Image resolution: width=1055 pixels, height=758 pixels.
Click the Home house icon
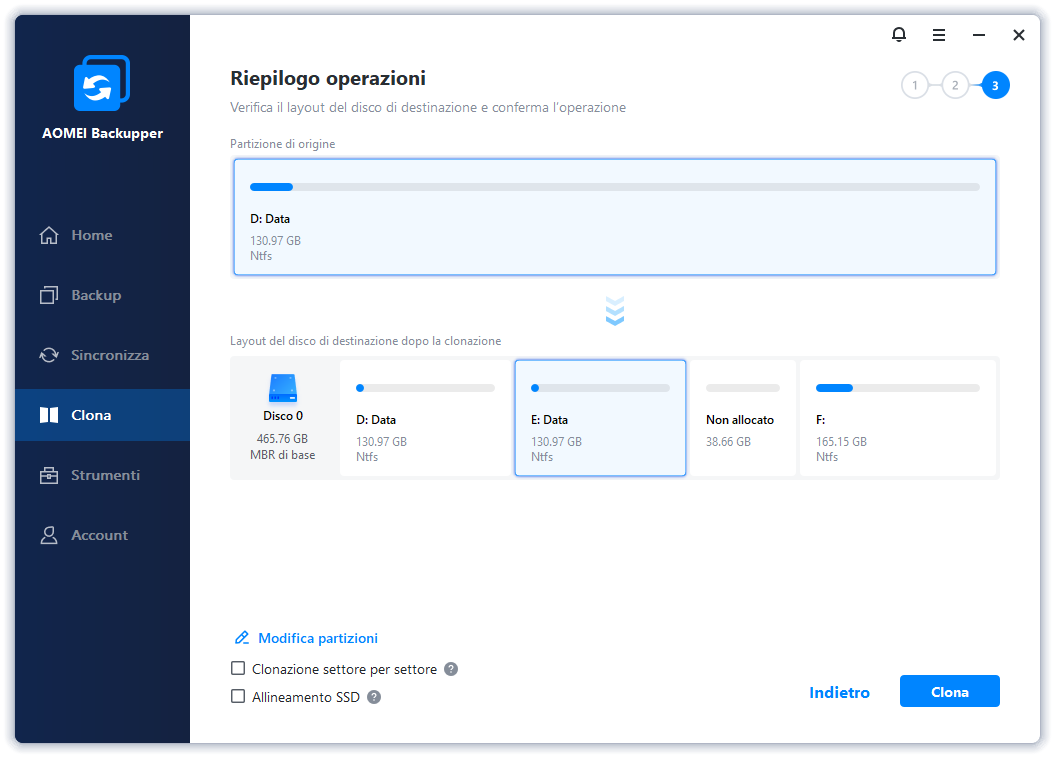(48, 235)
